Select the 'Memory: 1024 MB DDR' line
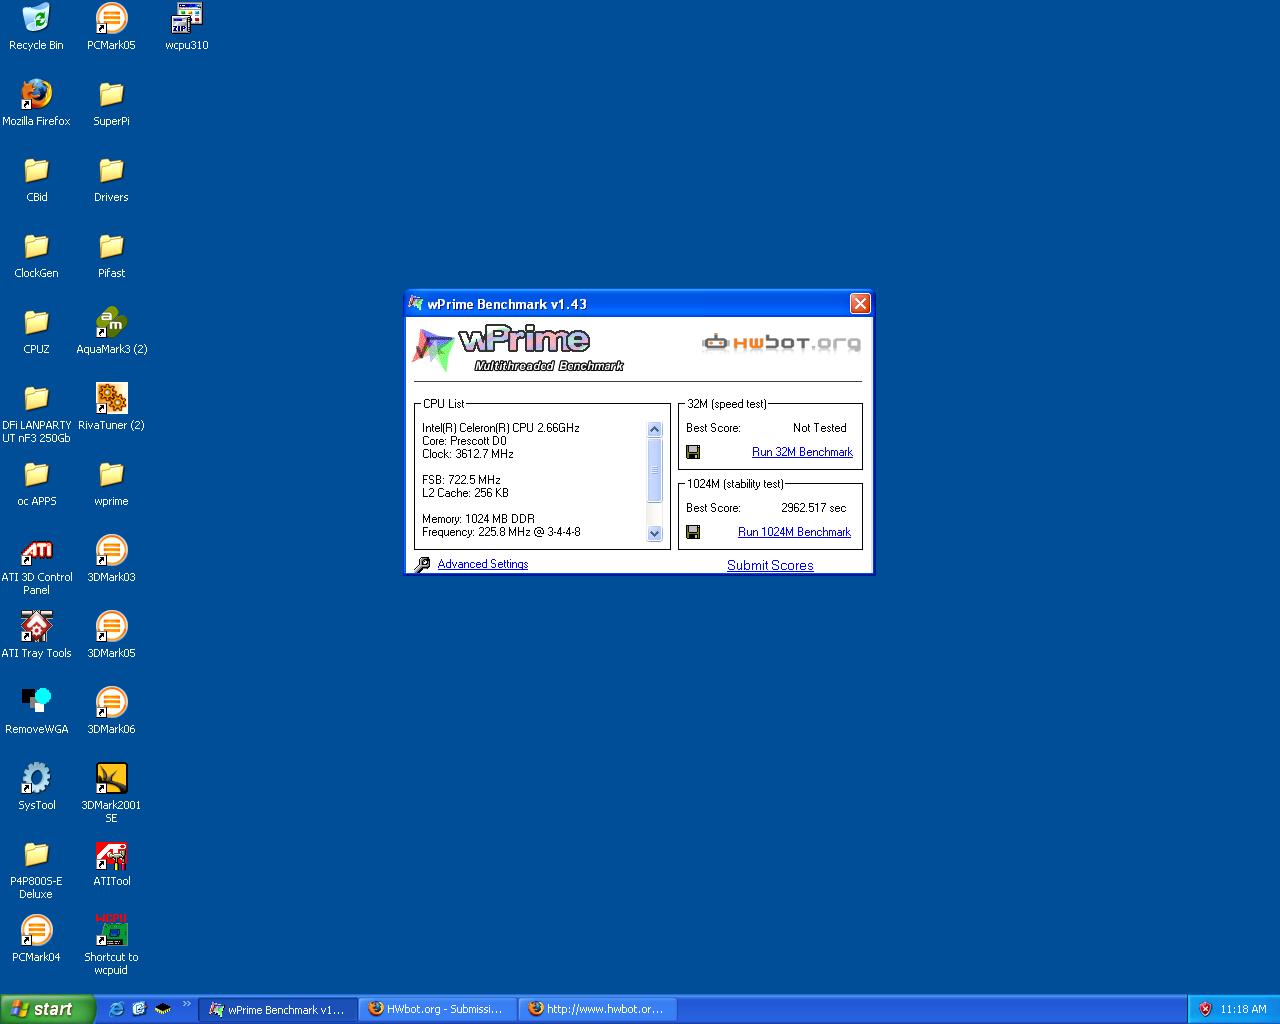The width and height of the screenshot is (1280, 1024). point(478,519)
